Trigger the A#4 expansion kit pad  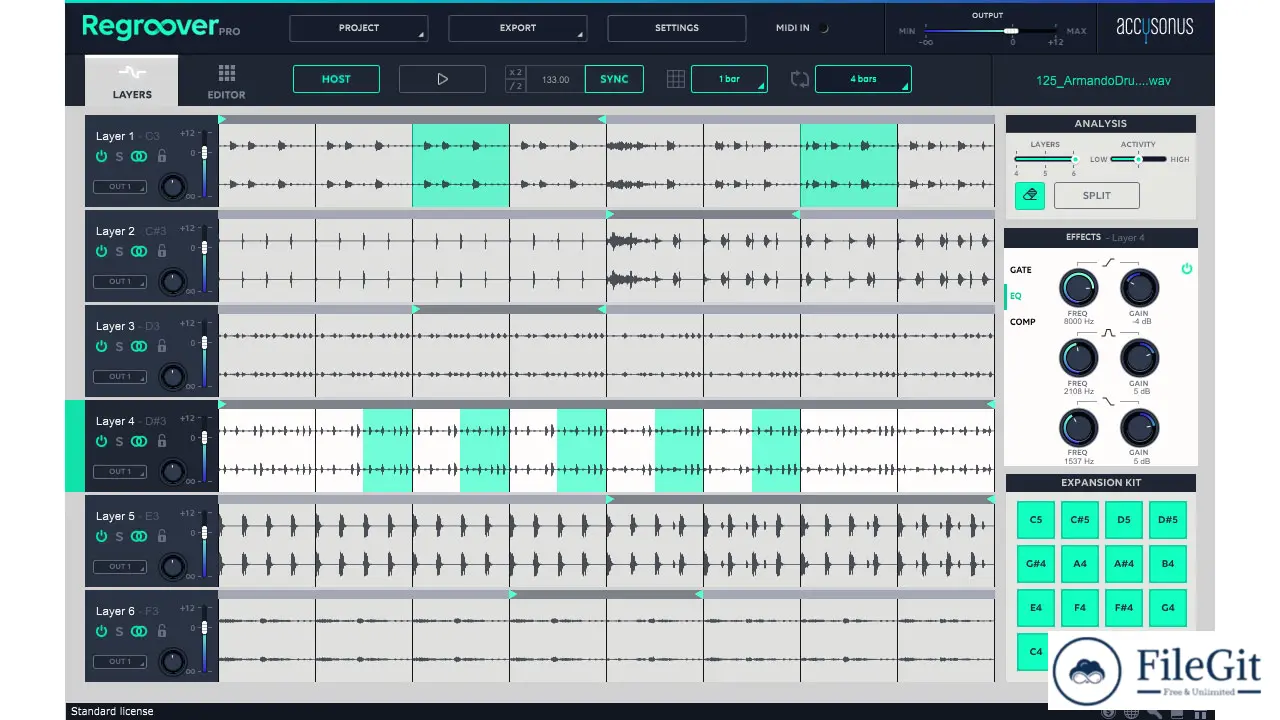pyautogui.click(x=1124, y=564)
